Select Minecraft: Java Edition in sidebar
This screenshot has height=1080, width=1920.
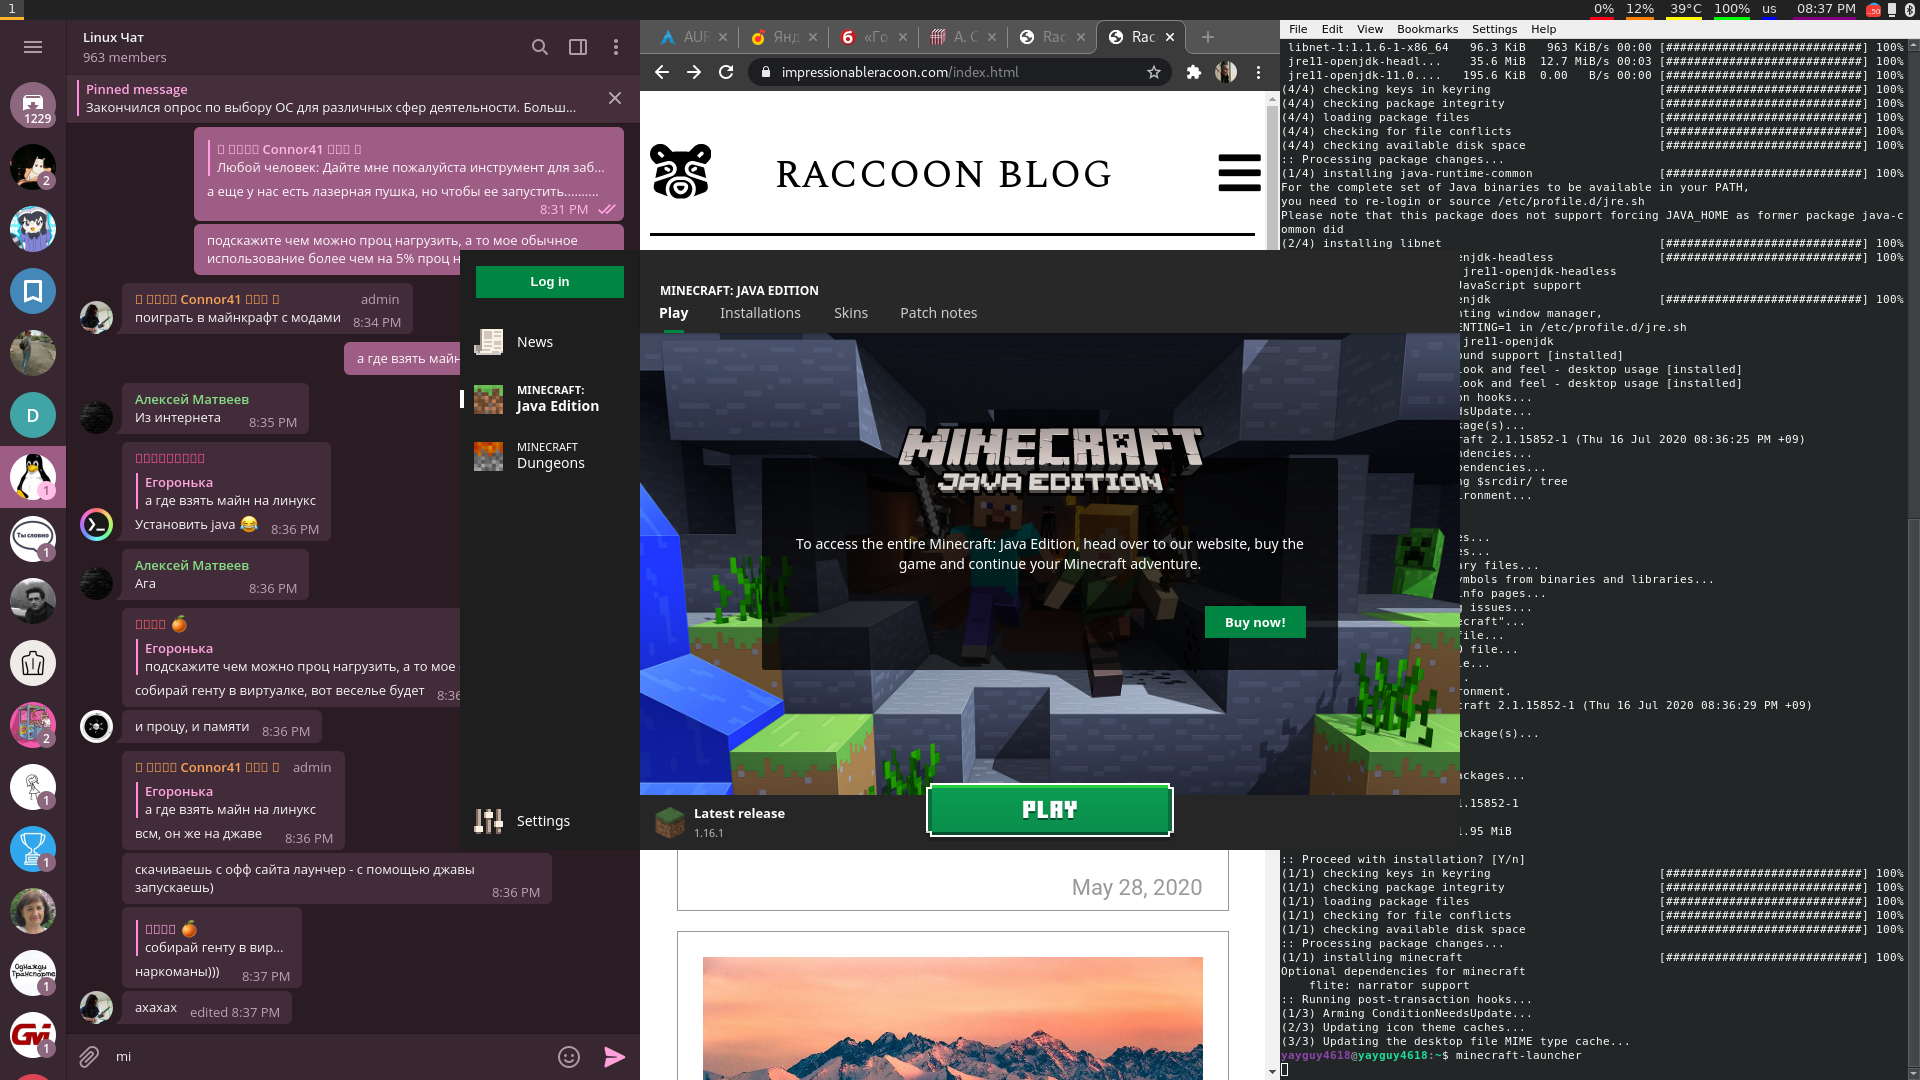tap(549, 399)
